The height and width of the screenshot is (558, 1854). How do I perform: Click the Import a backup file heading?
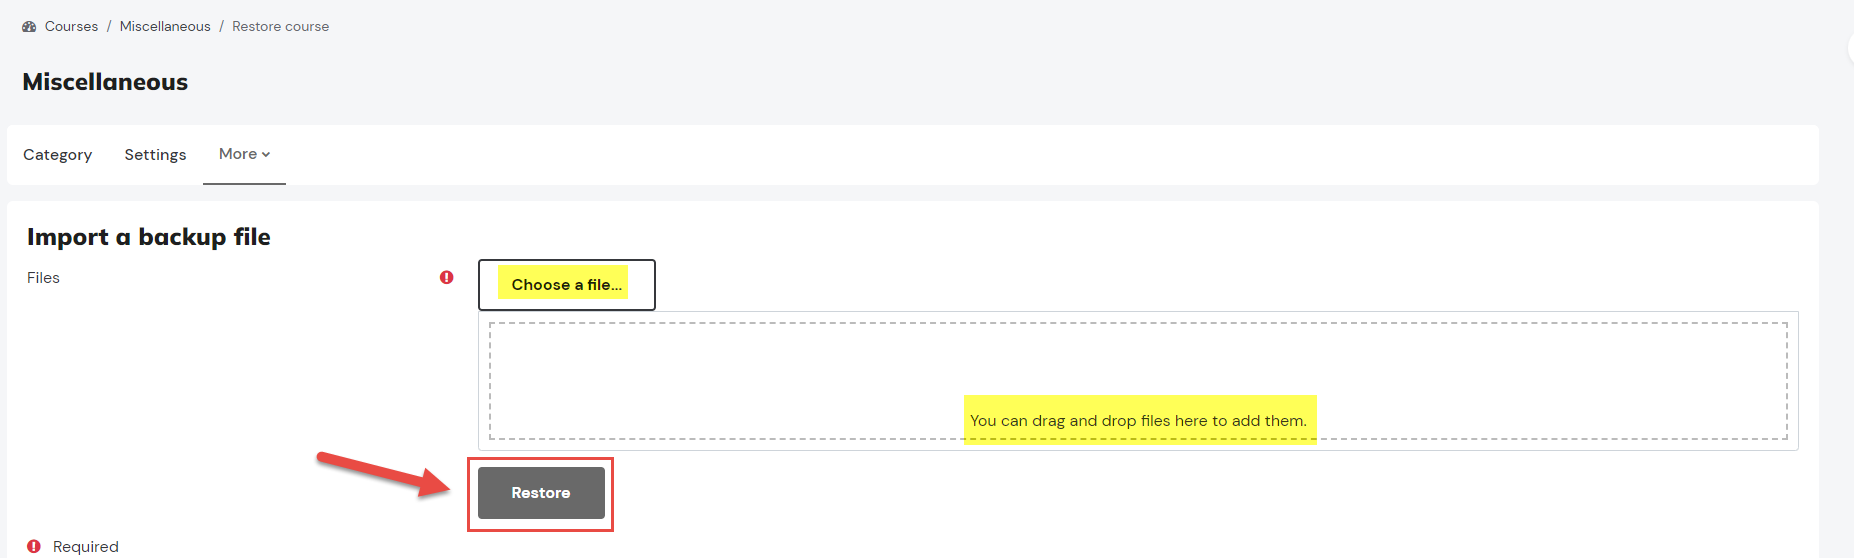click(149, 237)
